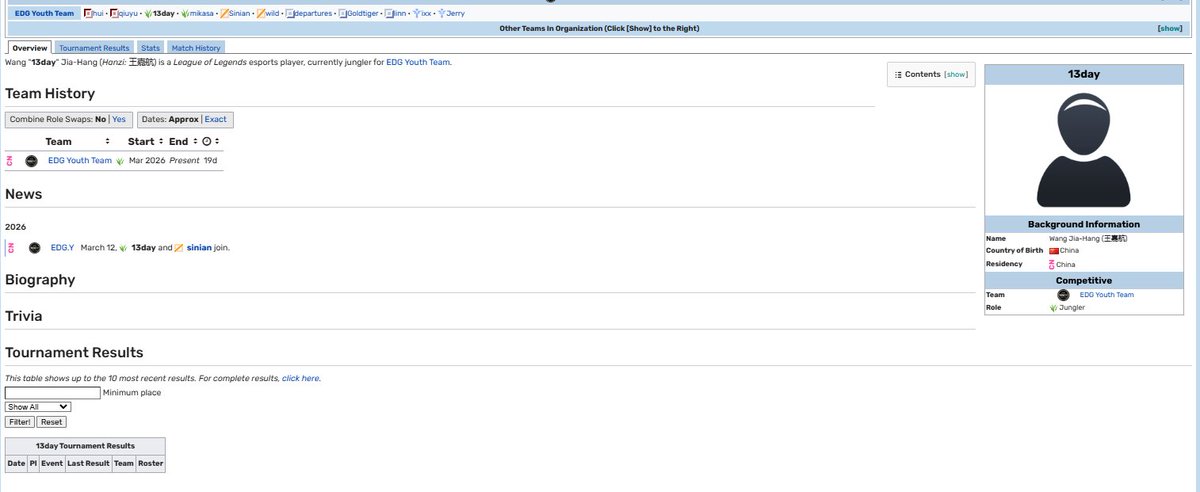This screenshot has height=492, width=1200.
Task: Click CN region flag in Team History row
Action: coord(11,160)
